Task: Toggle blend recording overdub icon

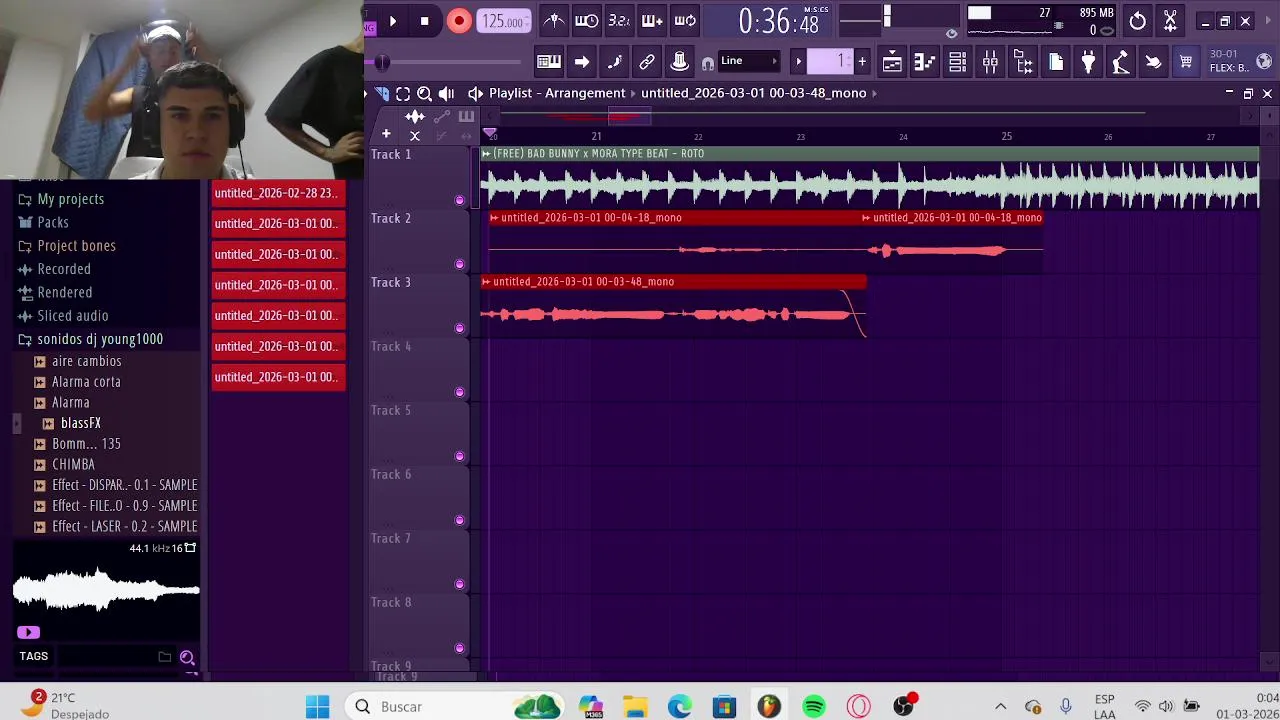Action: (652, 21)
